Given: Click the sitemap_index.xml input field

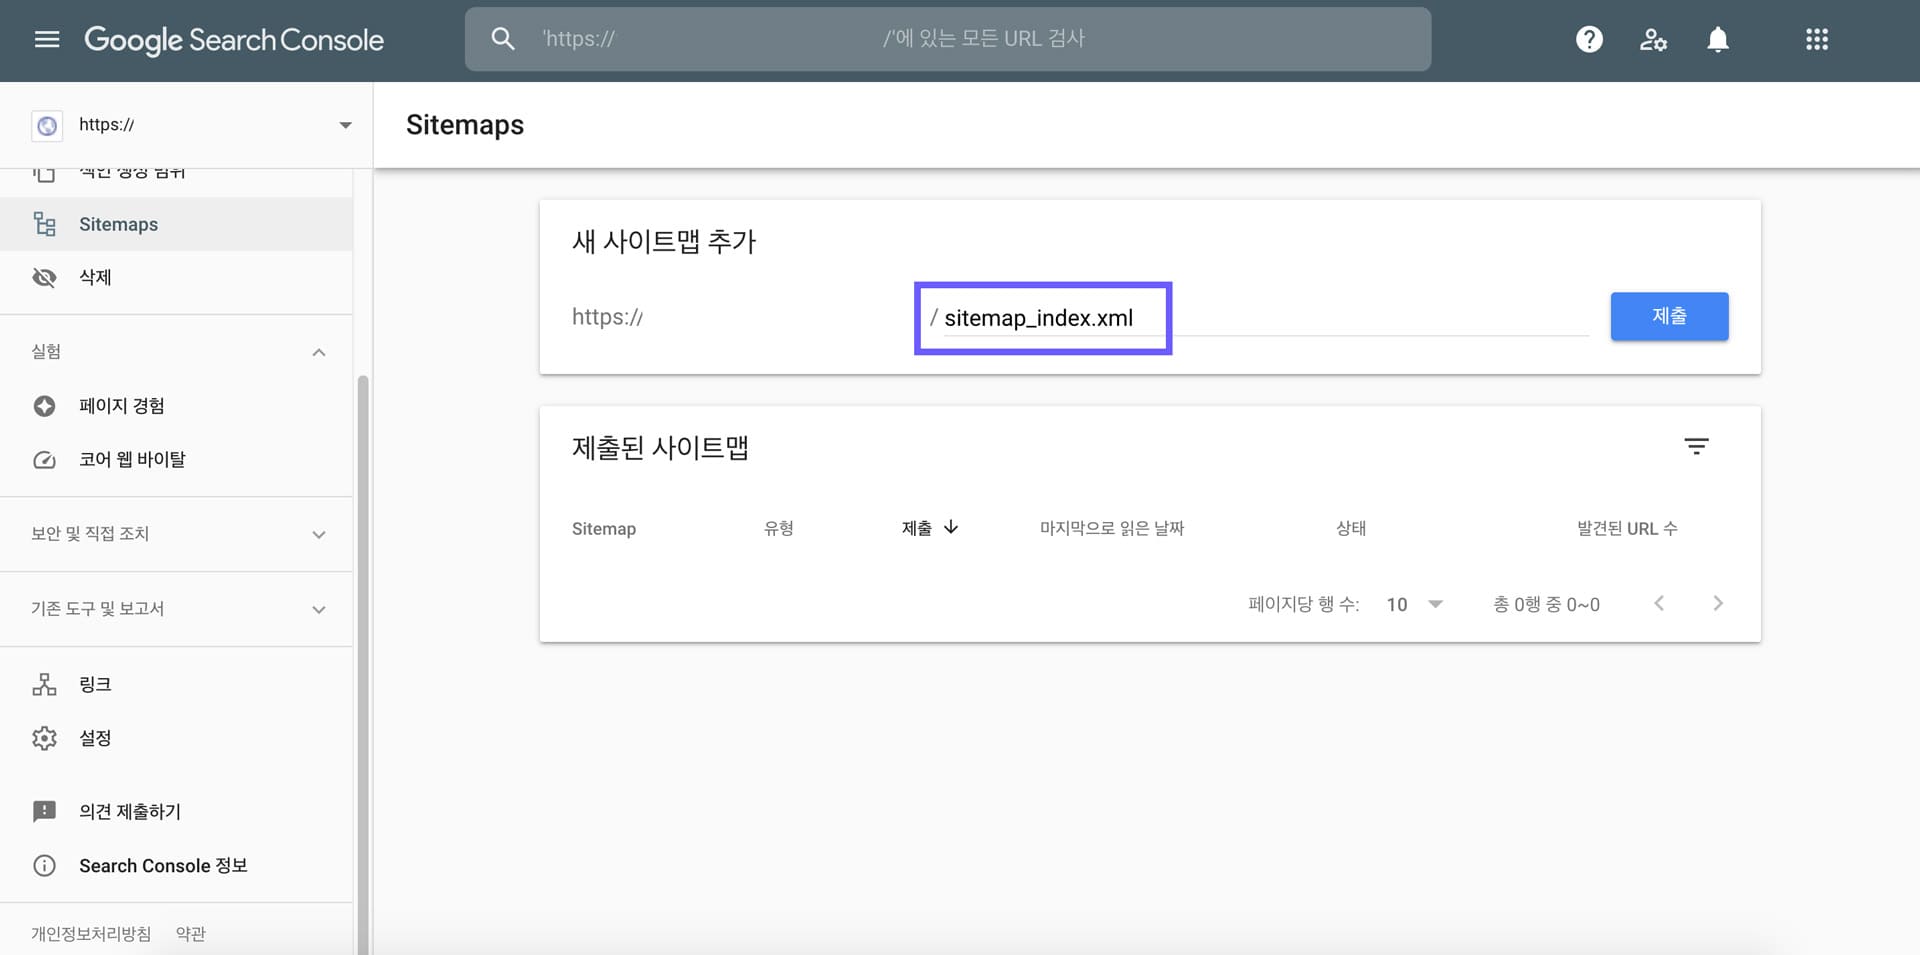Looking at the screenshot, I should click(x=1043, y=318).
